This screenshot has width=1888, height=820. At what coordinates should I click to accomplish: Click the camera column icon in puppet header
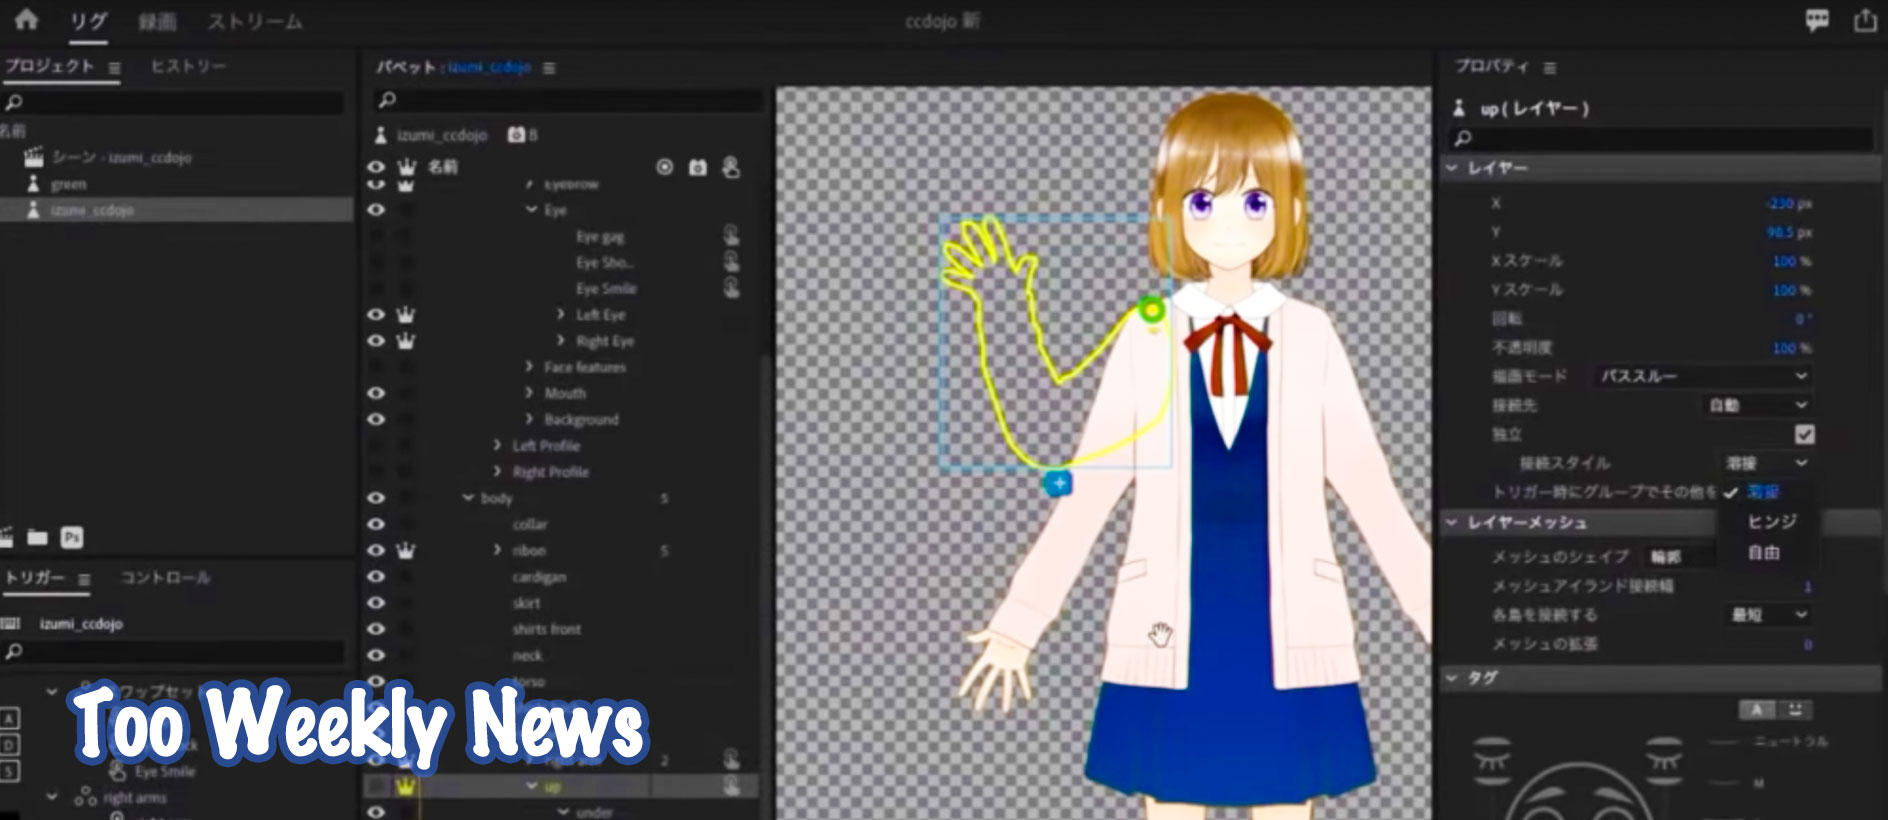click(x=698, y=167)
